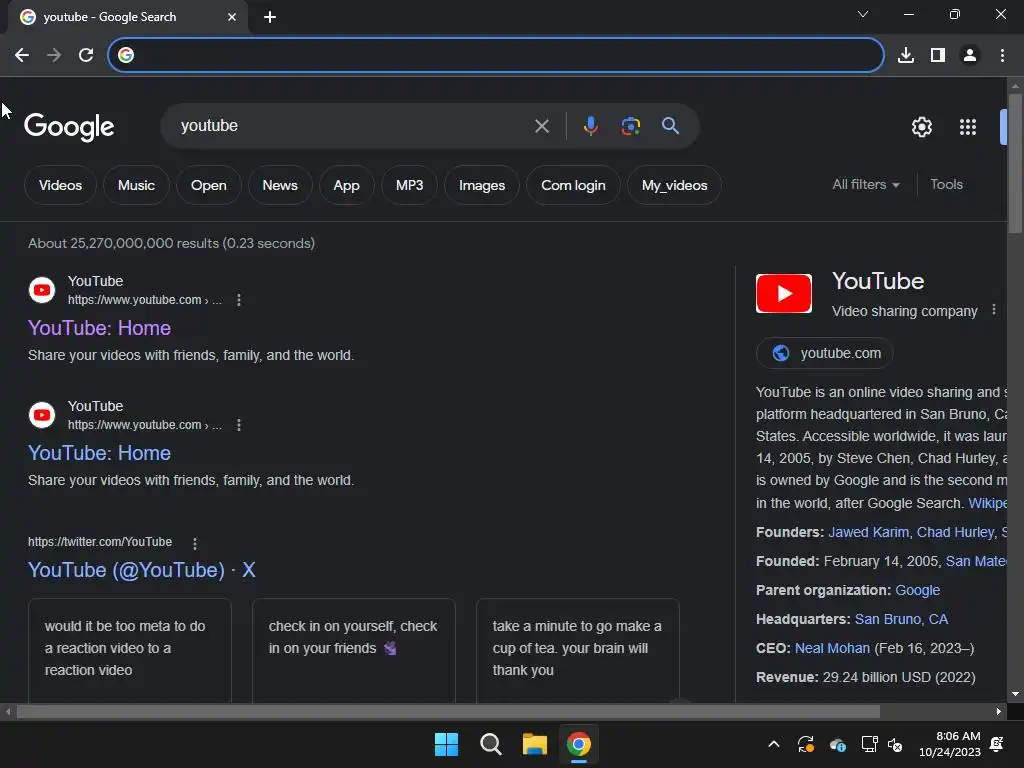Open the Google apps grid icon
This screenshot has height=768, width=1024.
point(968,127)
